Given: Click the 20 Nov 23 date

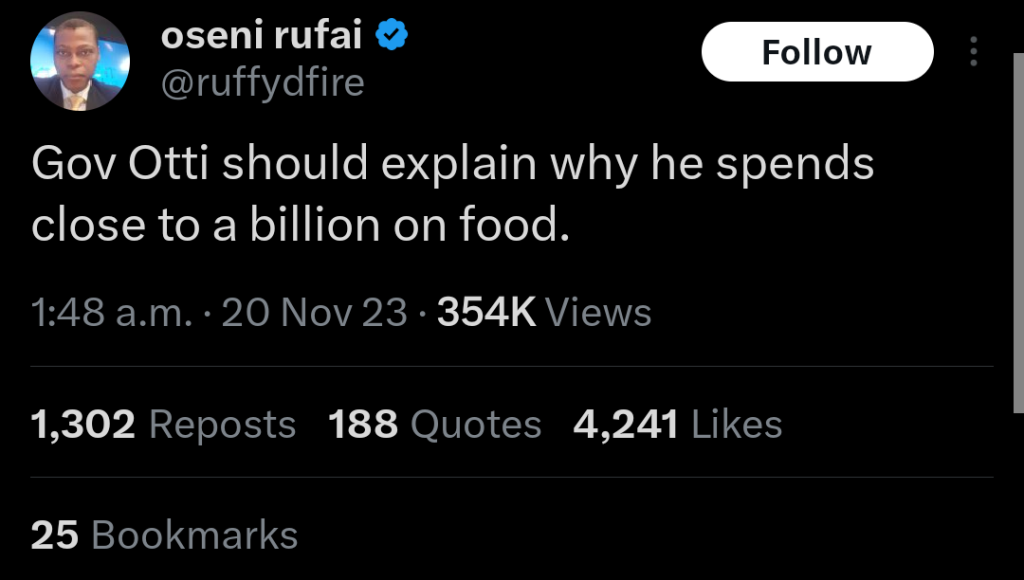Looking at the screenshot, I should coord(314,313).
